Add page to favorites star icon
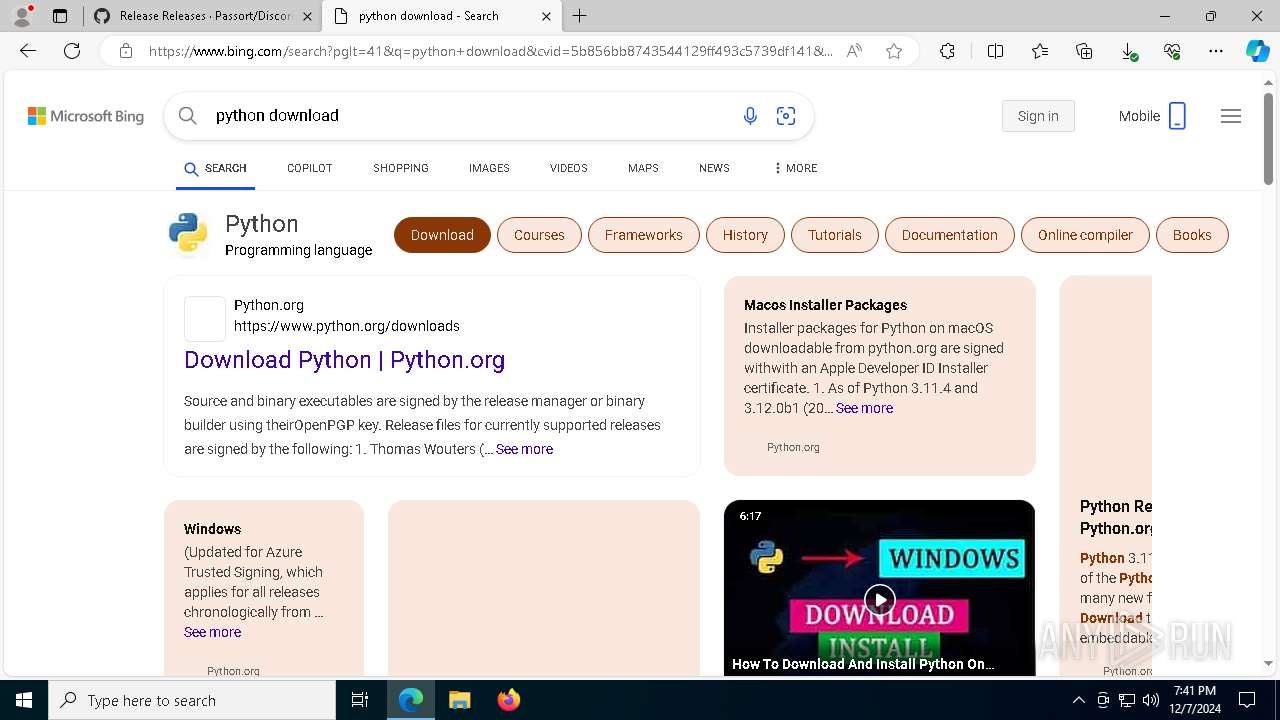Viewport: 1280px width, 720px height. coord(894,51)
